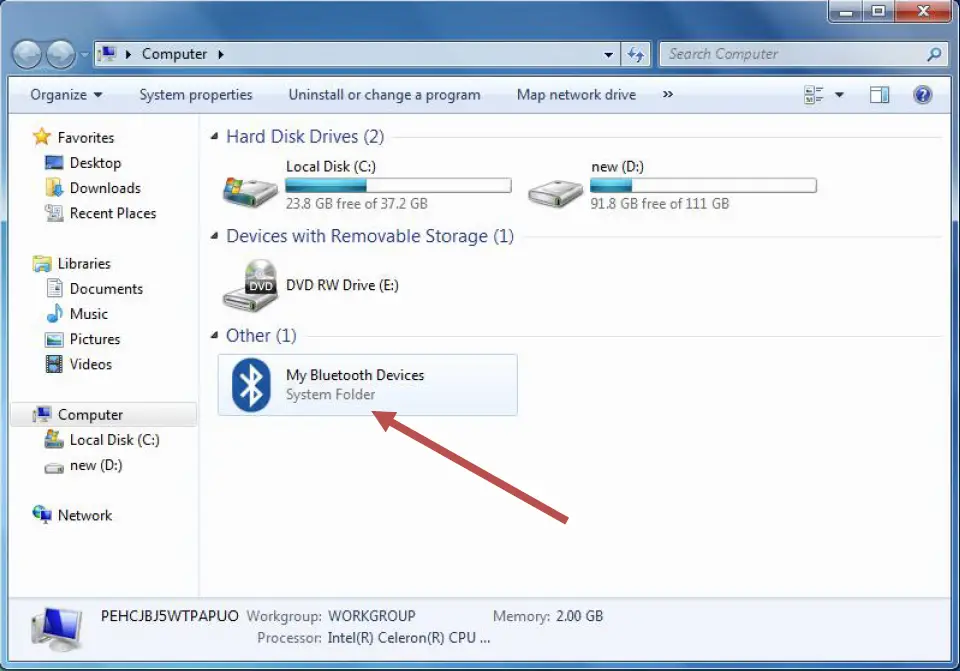Toggle the preview pane button
The image size is (960, 671).
[879, 95]
